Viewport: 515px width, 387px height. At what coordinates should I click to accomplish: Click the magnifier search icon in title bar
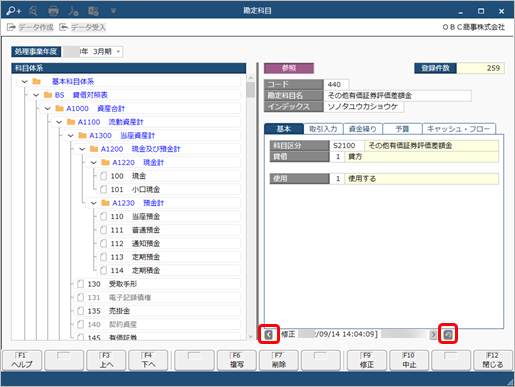tap(33, 11)
